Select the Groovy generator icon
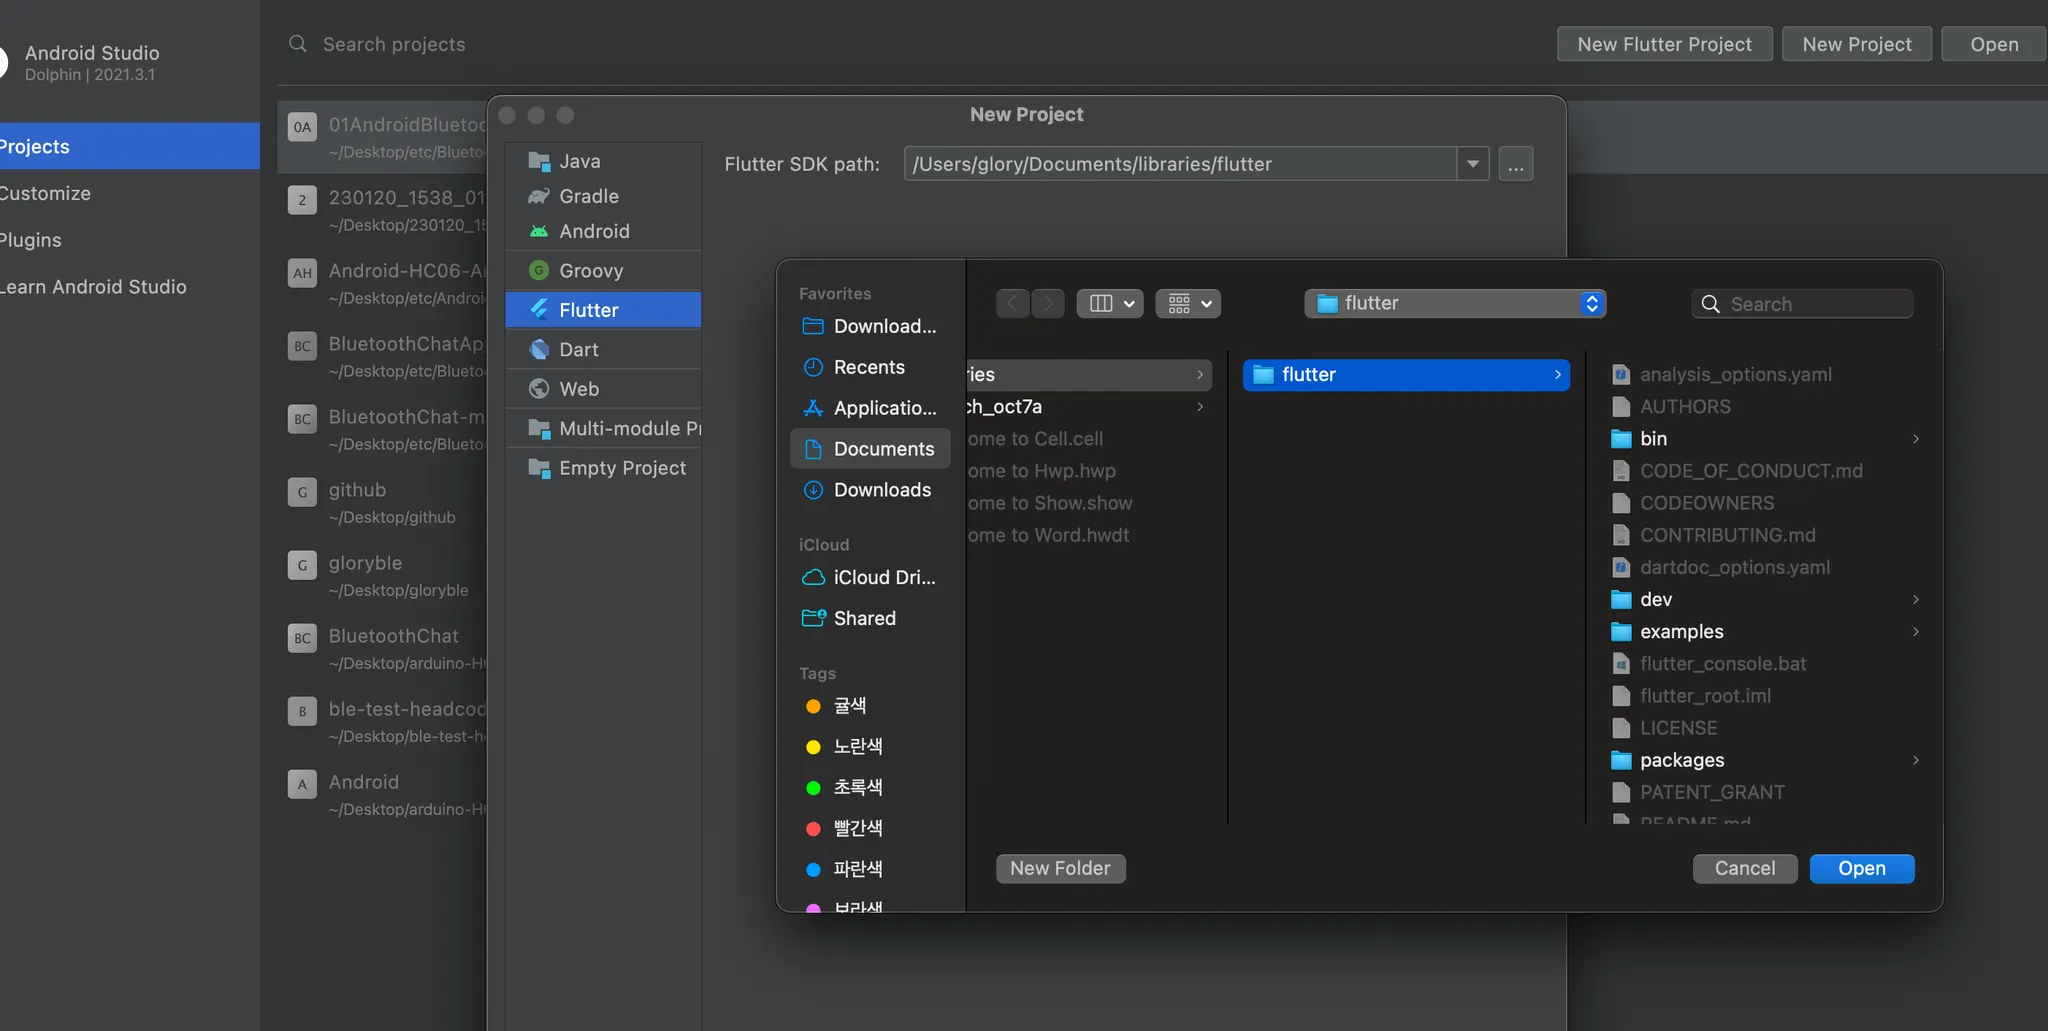 pos(539,270)
